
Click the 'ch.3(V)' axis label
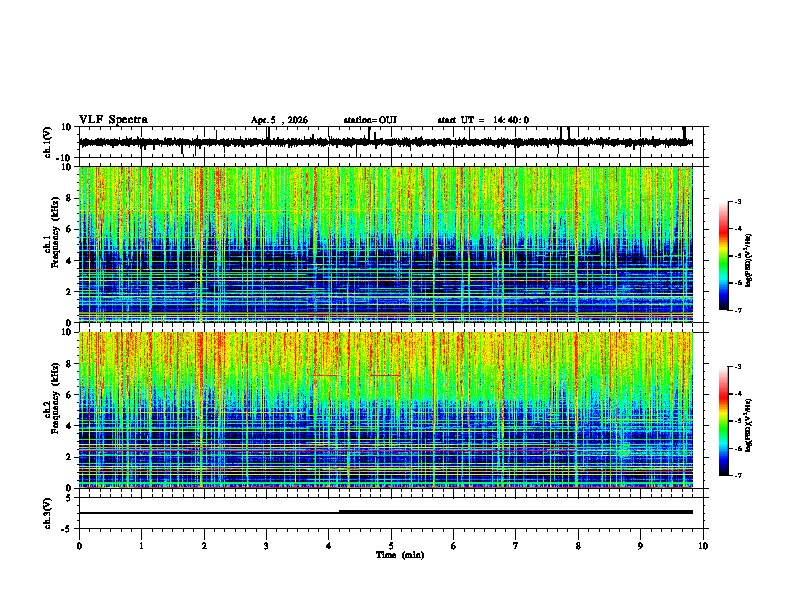tap(48, 513)
